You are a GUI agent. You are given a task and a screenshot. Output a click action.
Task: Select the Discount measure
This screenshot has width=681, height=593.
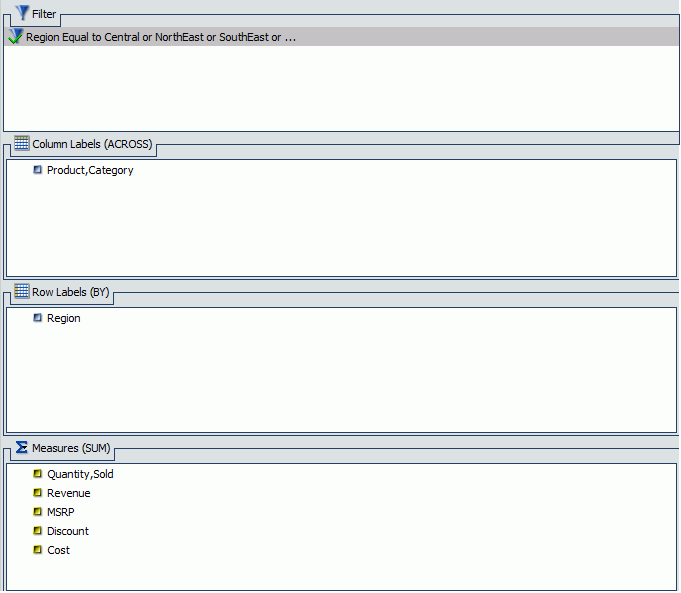(68, 531)
